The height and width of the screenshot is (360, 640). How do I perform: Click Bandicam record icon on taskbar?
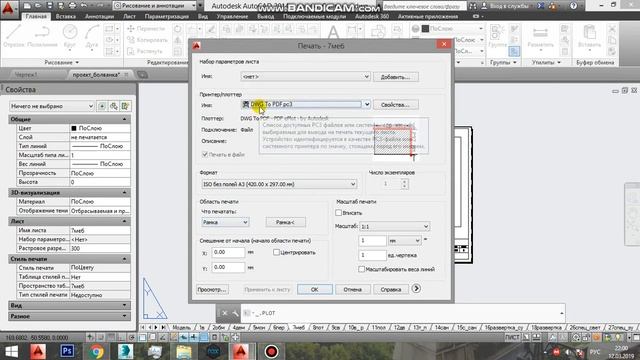tap(271, 351)
